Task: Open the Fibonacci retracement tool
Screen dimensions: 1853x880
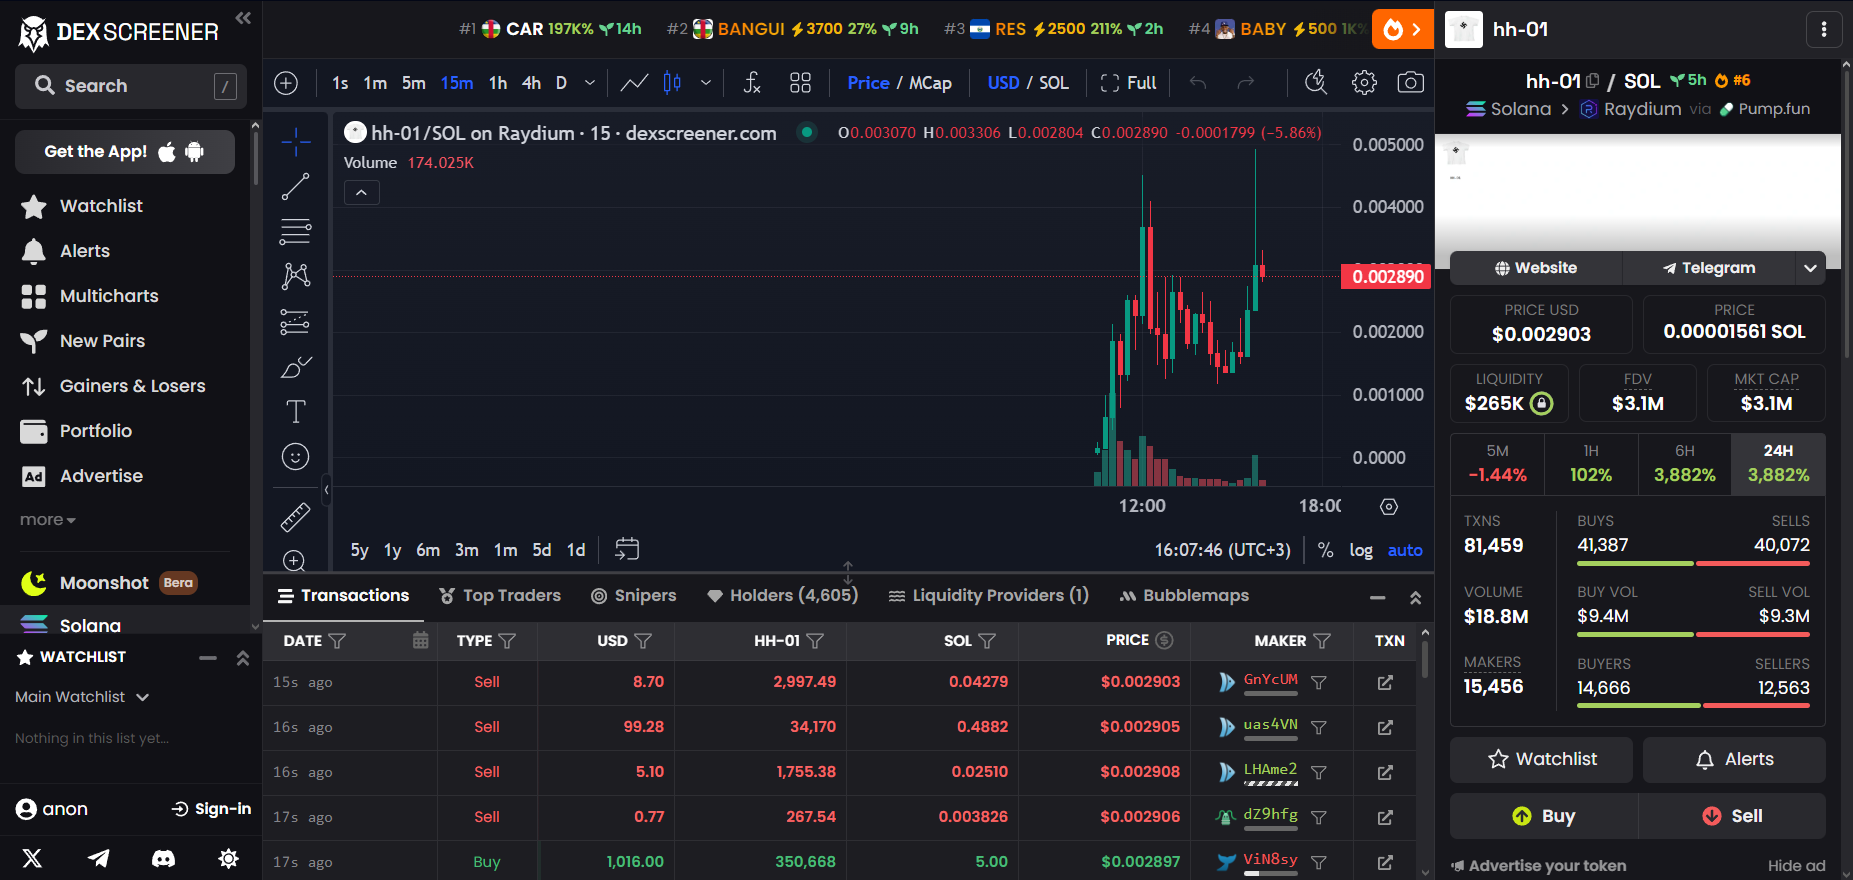Action: coord(295,231)
